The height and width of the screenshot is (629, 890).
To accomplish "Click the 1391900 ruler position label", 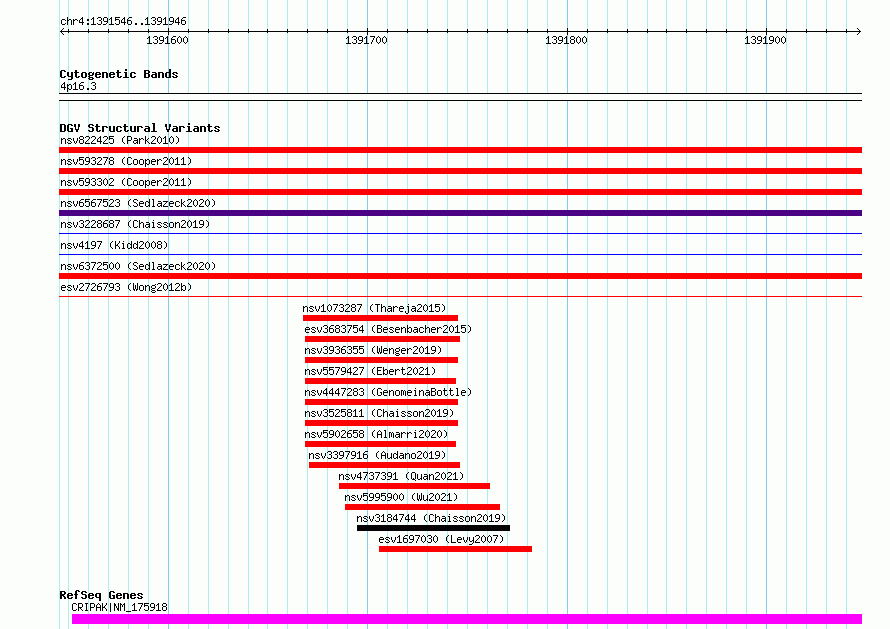I will point(766,40).
